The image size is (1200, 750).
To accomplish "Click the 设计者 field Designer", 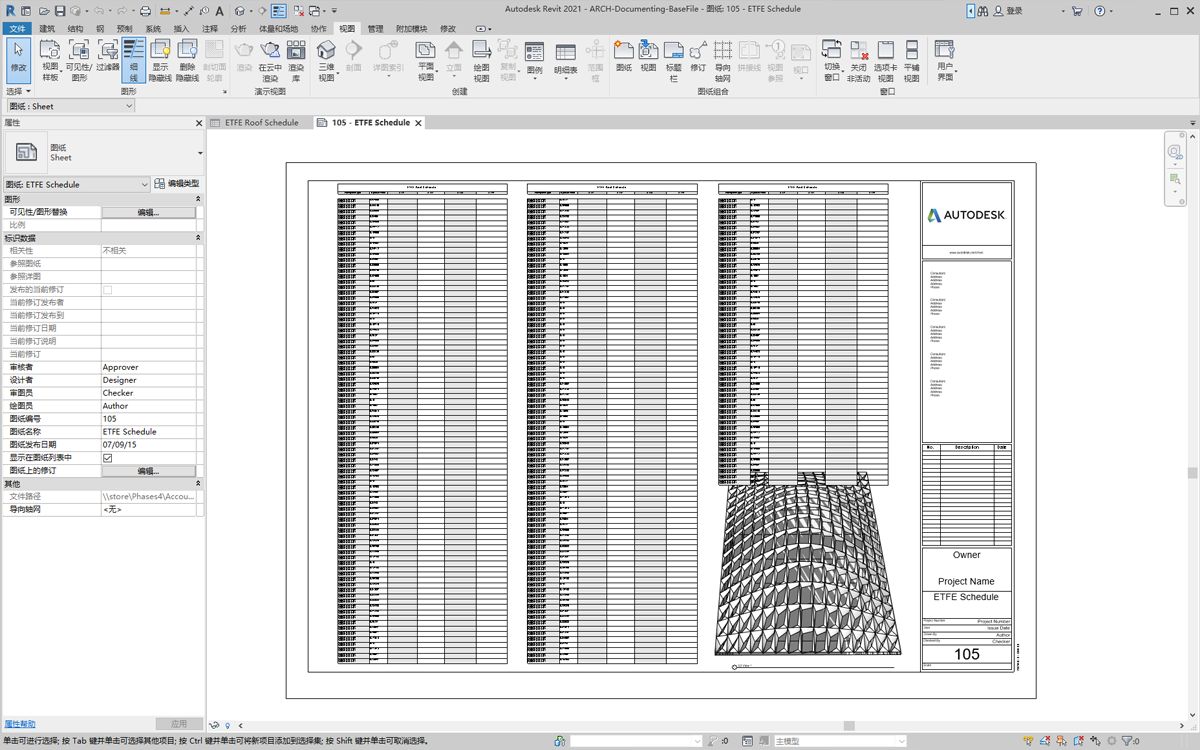I will click(150, 380).
